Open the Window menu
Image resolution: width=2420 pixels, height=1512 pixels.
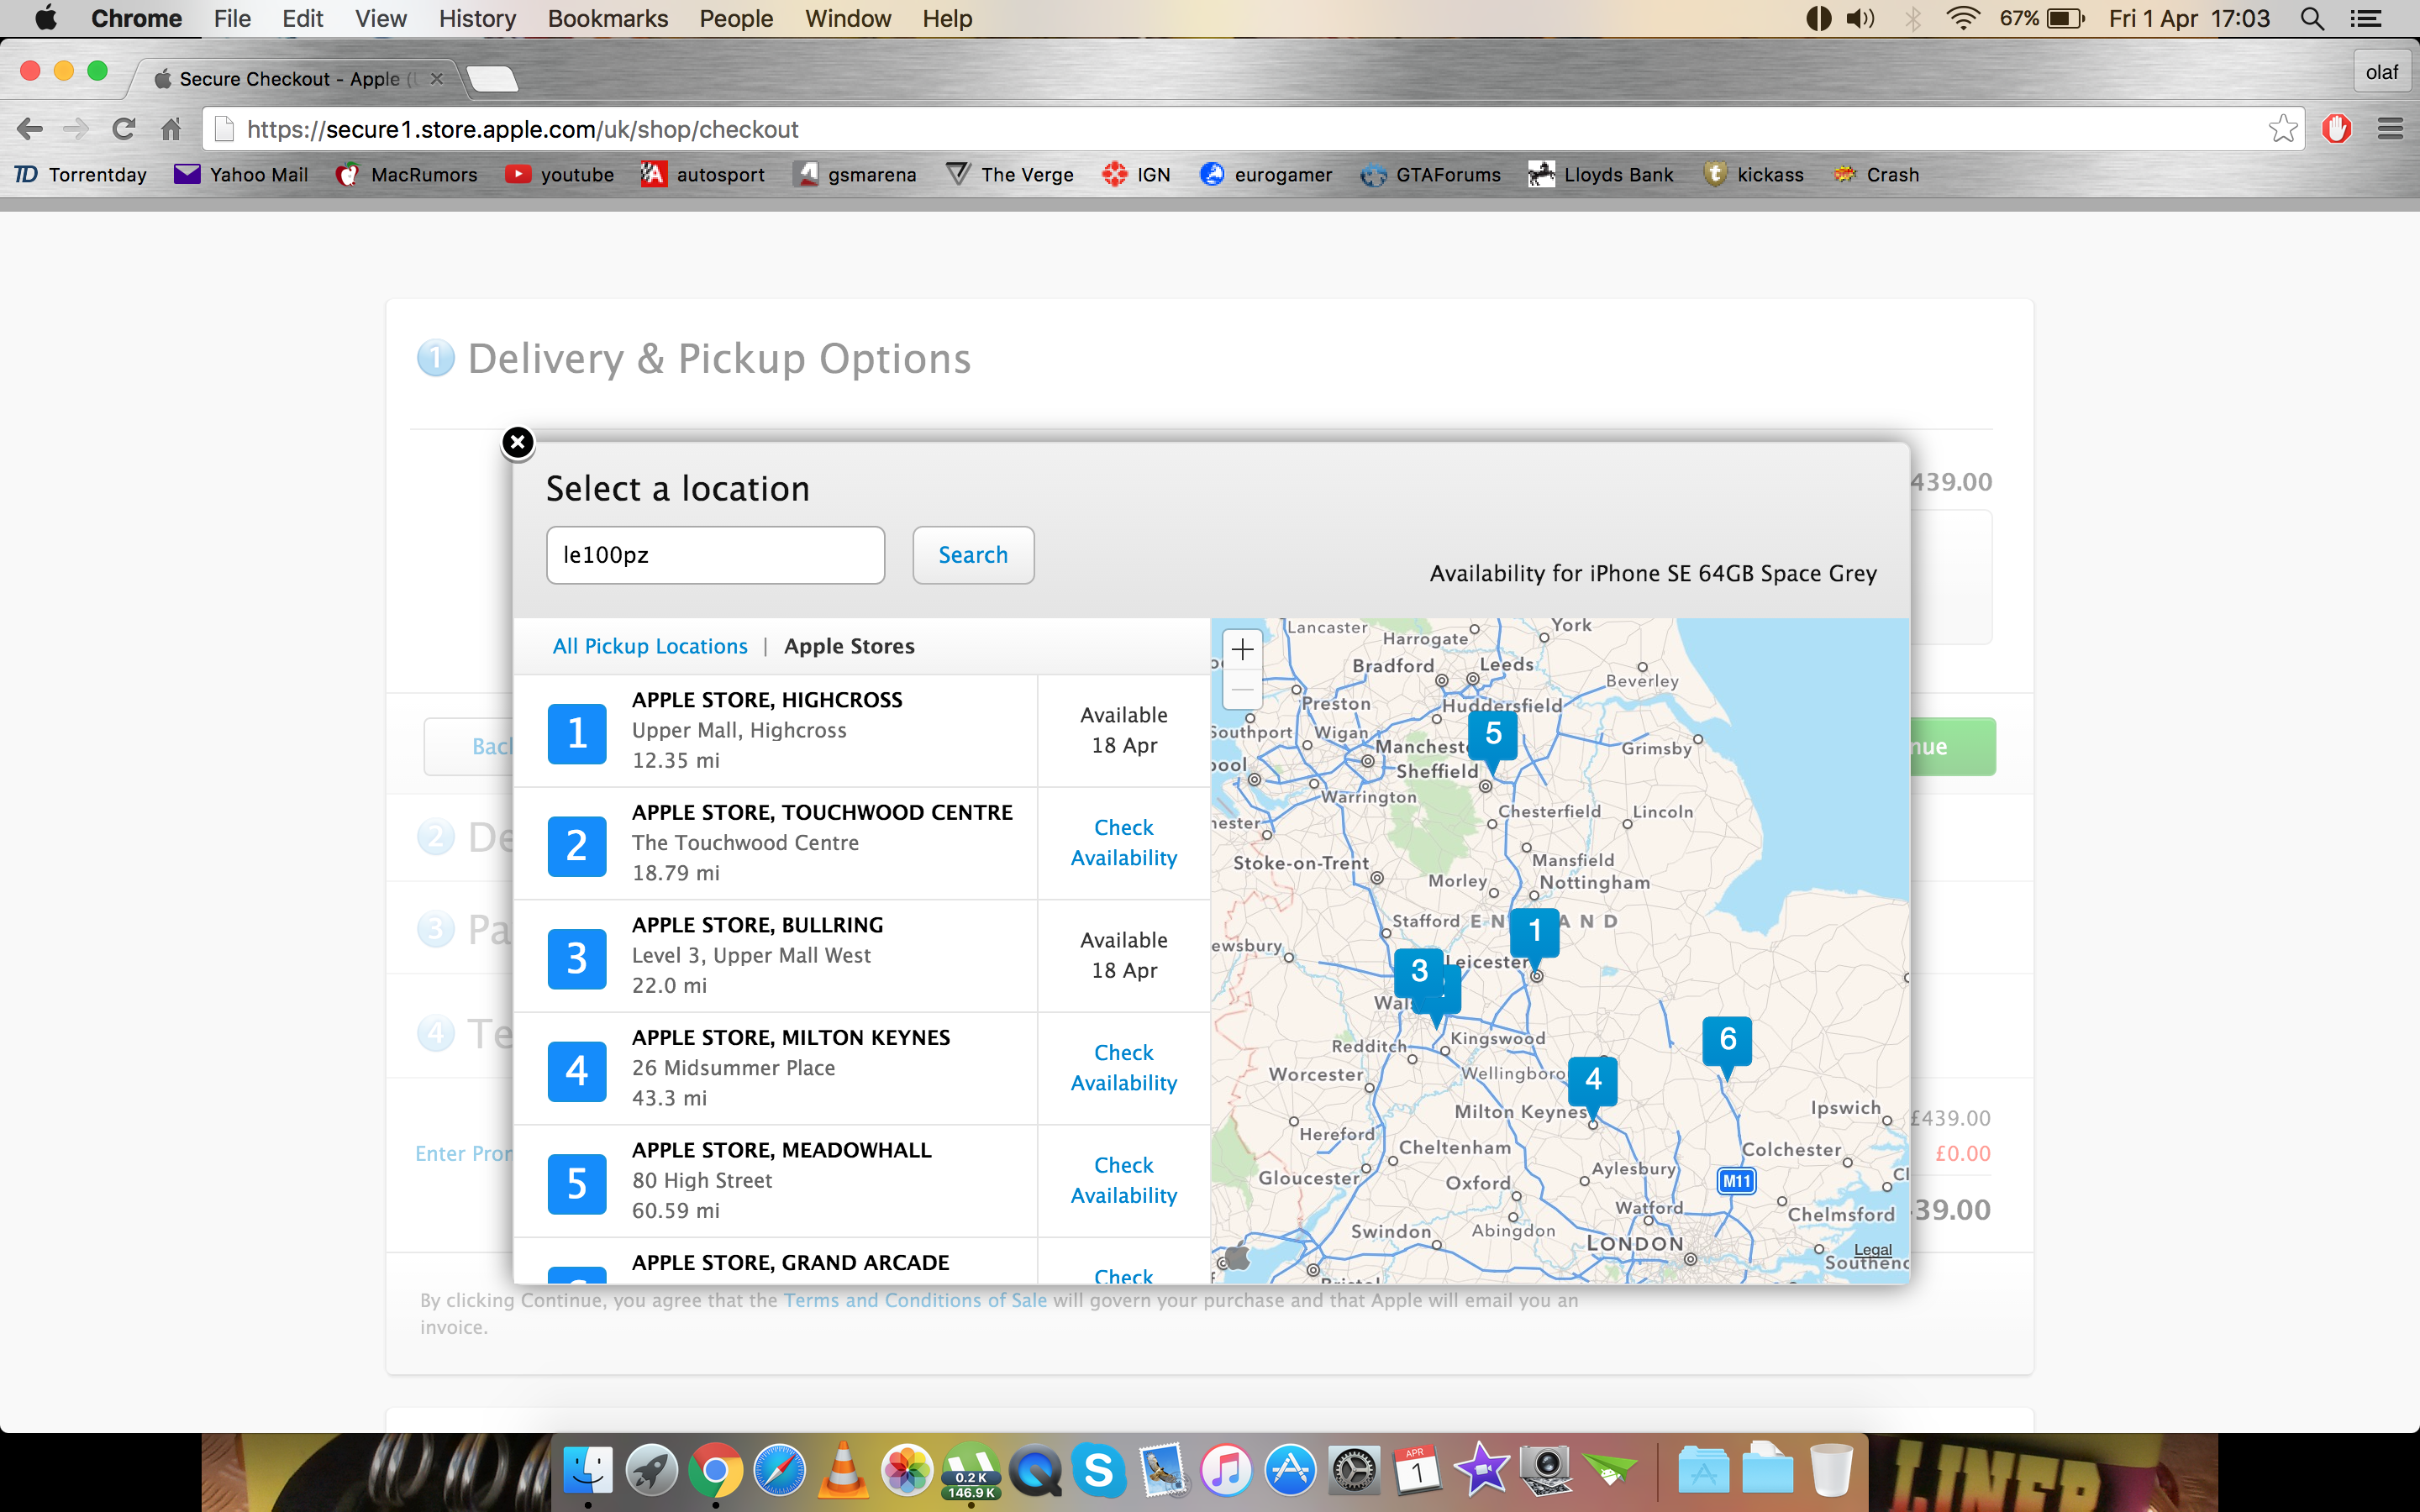tap(847, 18)
